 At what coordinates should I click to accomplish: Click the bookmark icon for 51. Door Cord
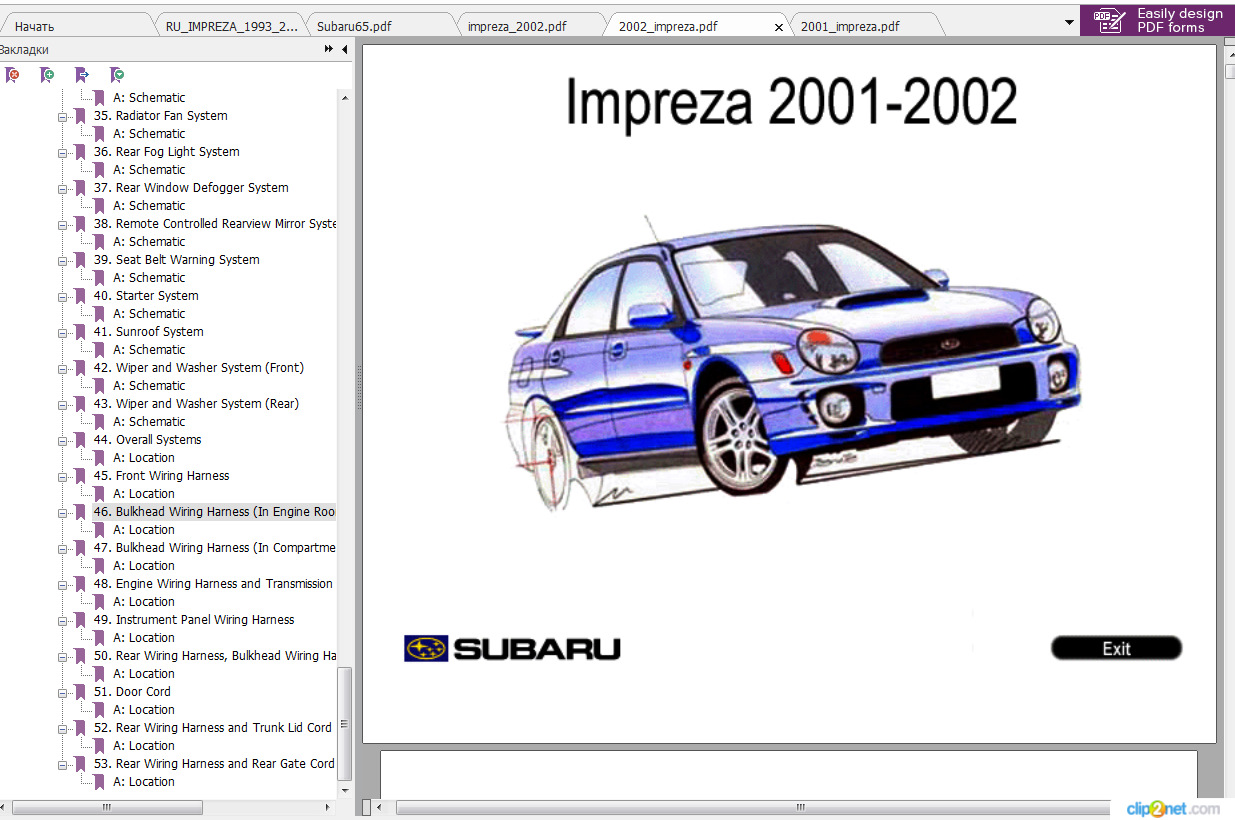80,692
